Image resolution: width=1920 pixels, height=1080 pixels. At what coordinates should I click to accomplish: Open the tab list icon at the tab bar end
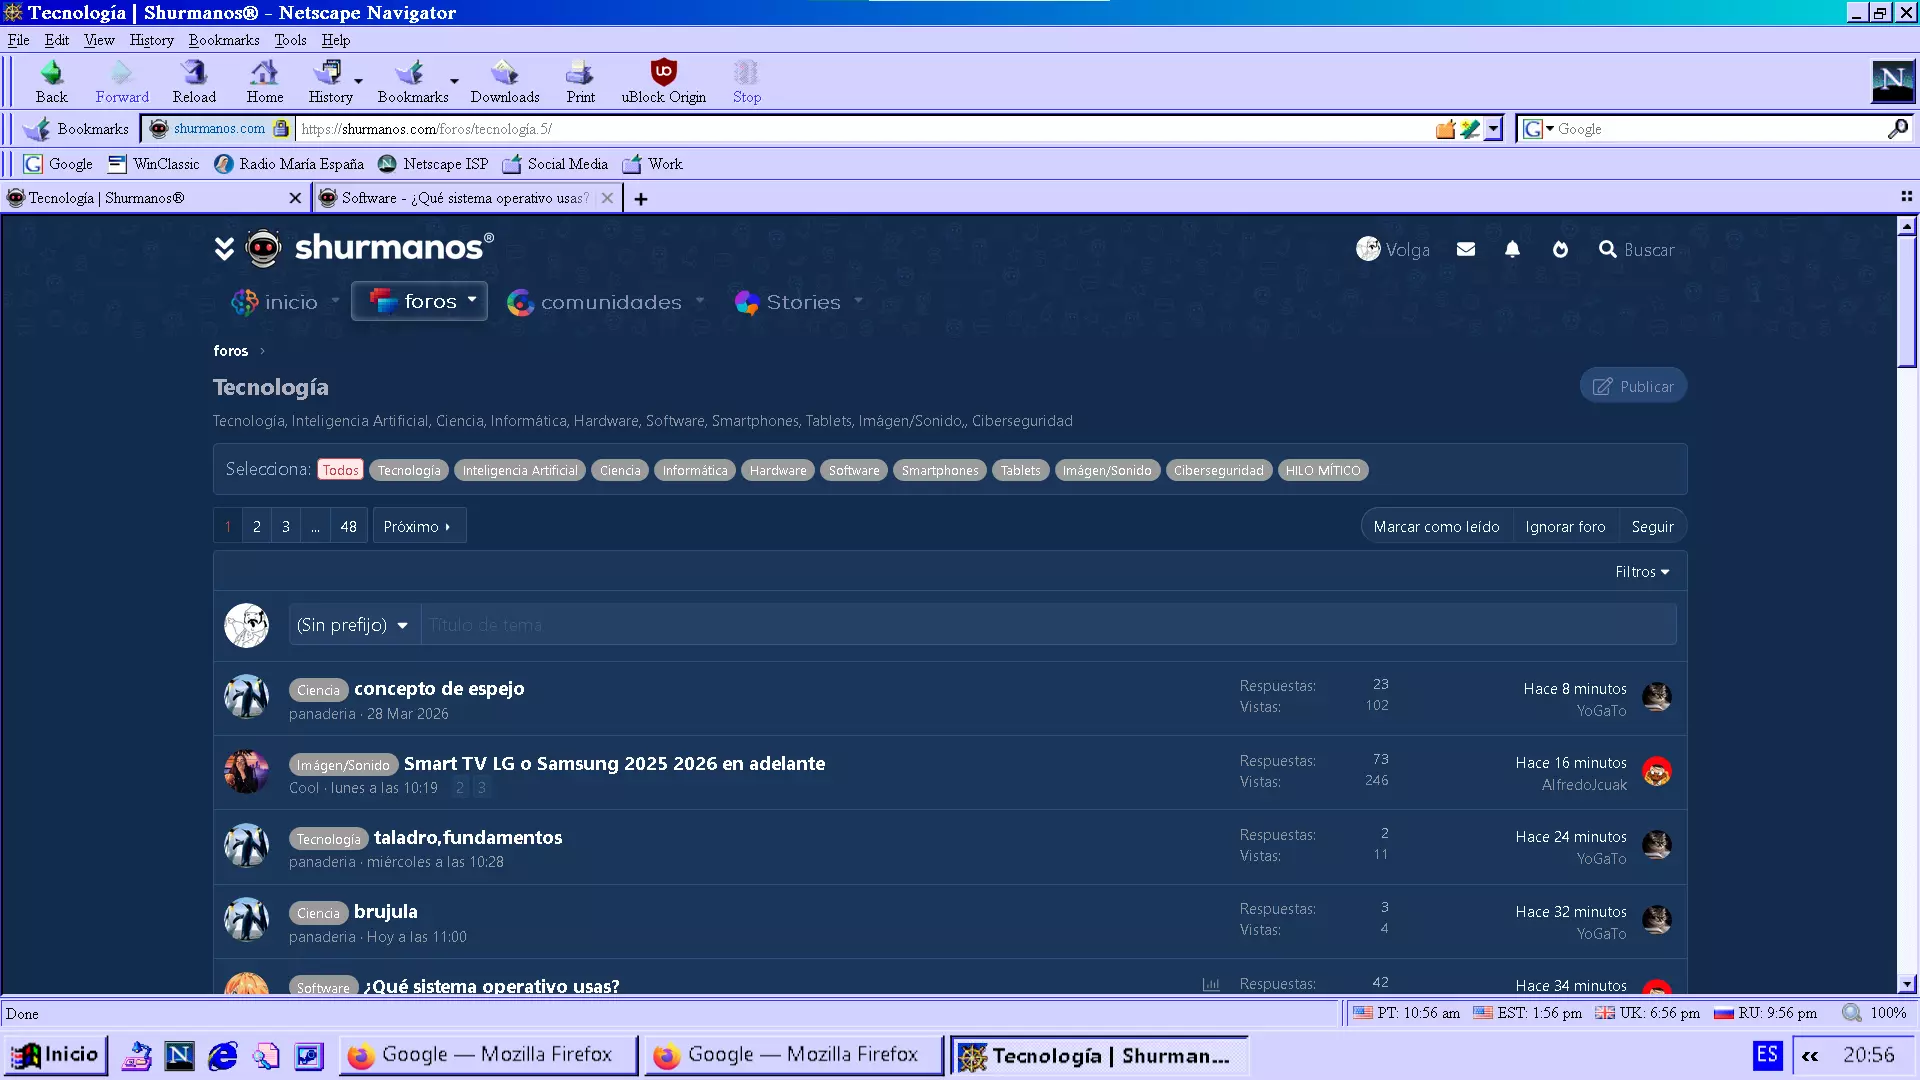[1906, 197]
